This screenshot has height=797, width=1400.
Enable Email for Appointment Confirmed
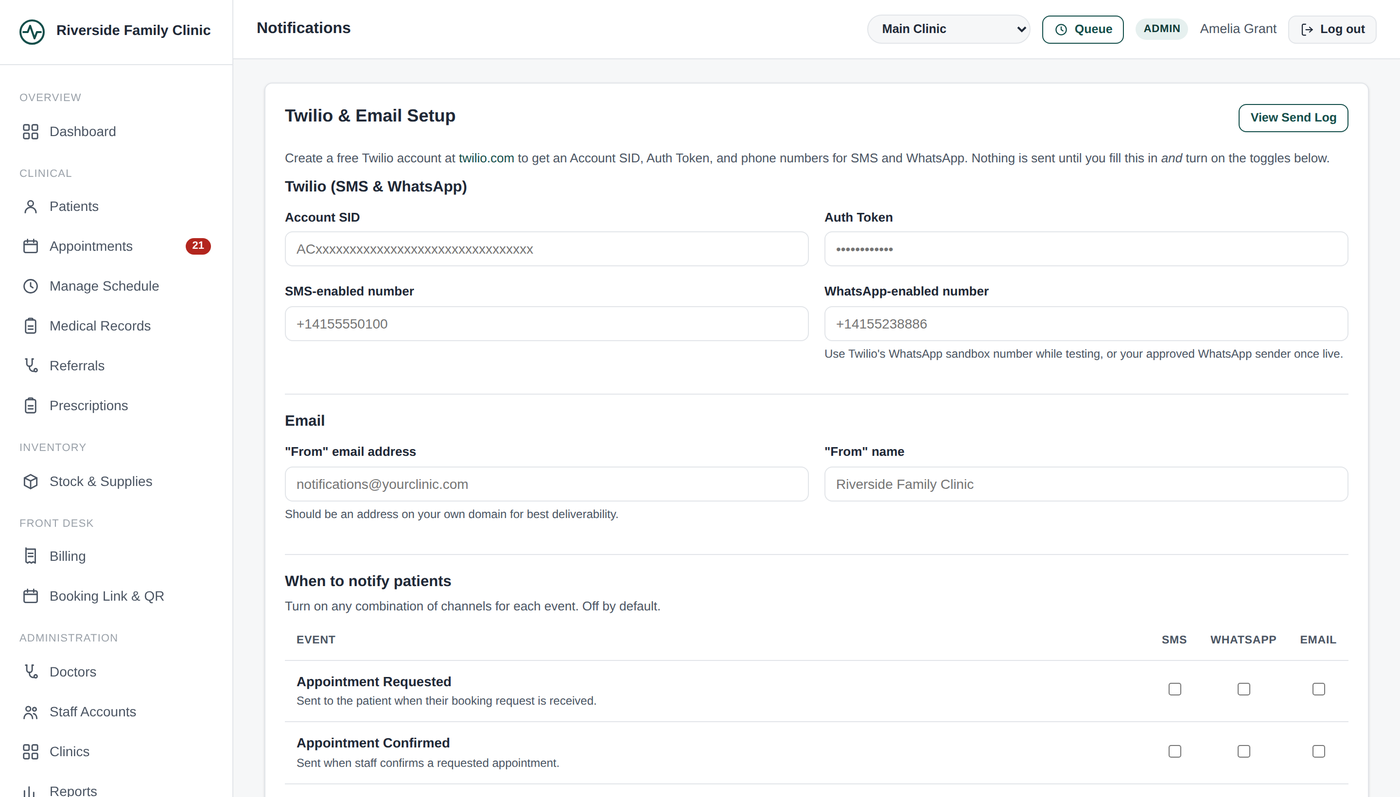pyautogui.click(x=1319, y=751)
